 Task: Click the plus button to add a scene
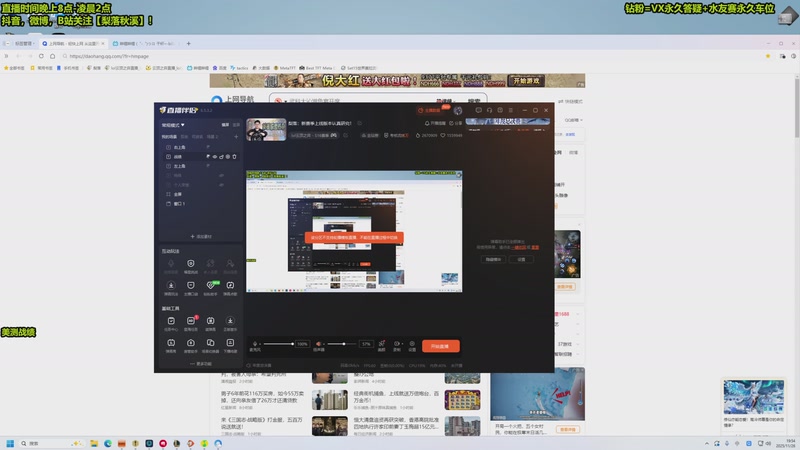pos(236,137)
